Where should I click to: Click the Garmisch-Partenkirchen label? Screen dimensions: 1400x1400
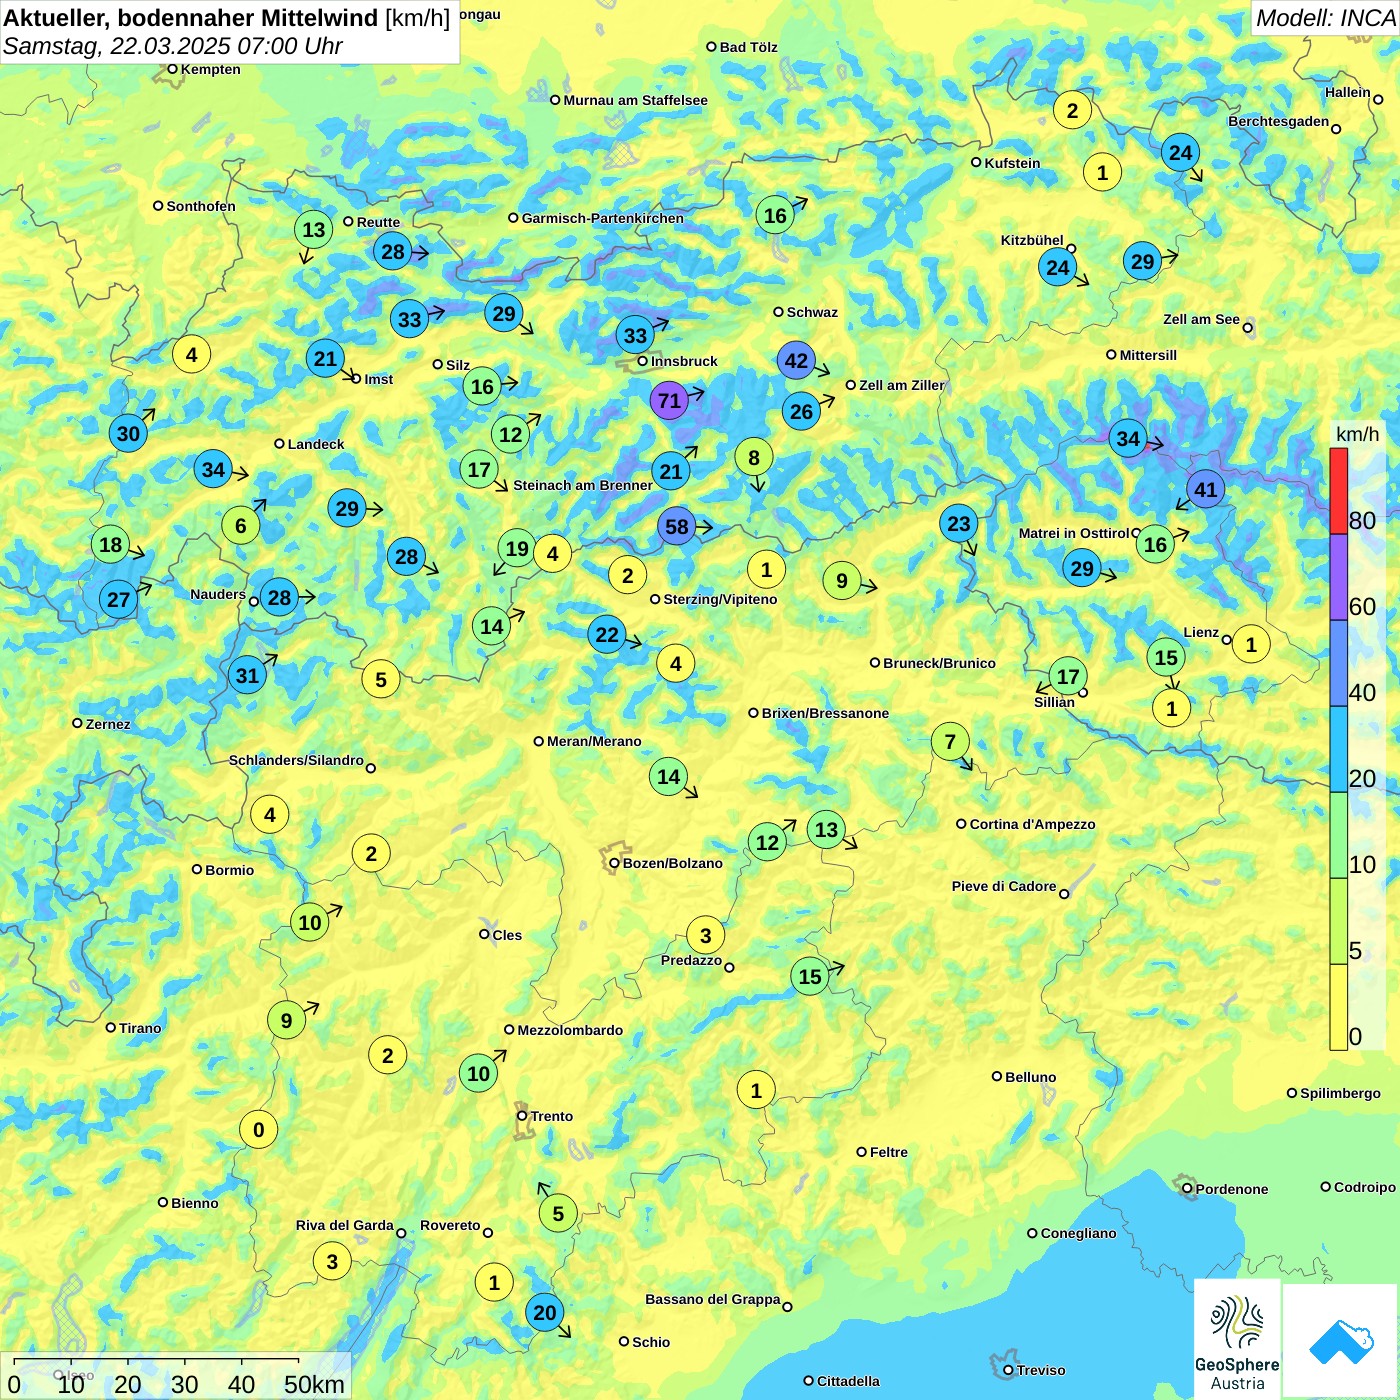tap(603, 218)
